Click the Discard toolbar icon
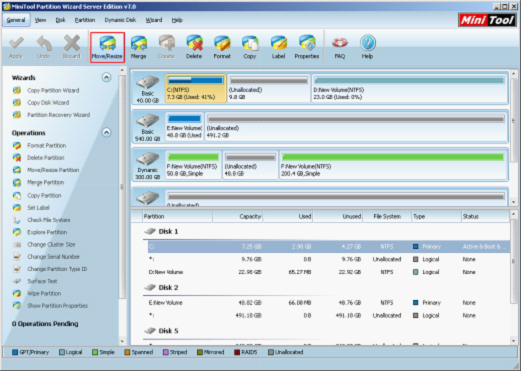The width and height of the screenshot is (521, 371). coord(72,43)
